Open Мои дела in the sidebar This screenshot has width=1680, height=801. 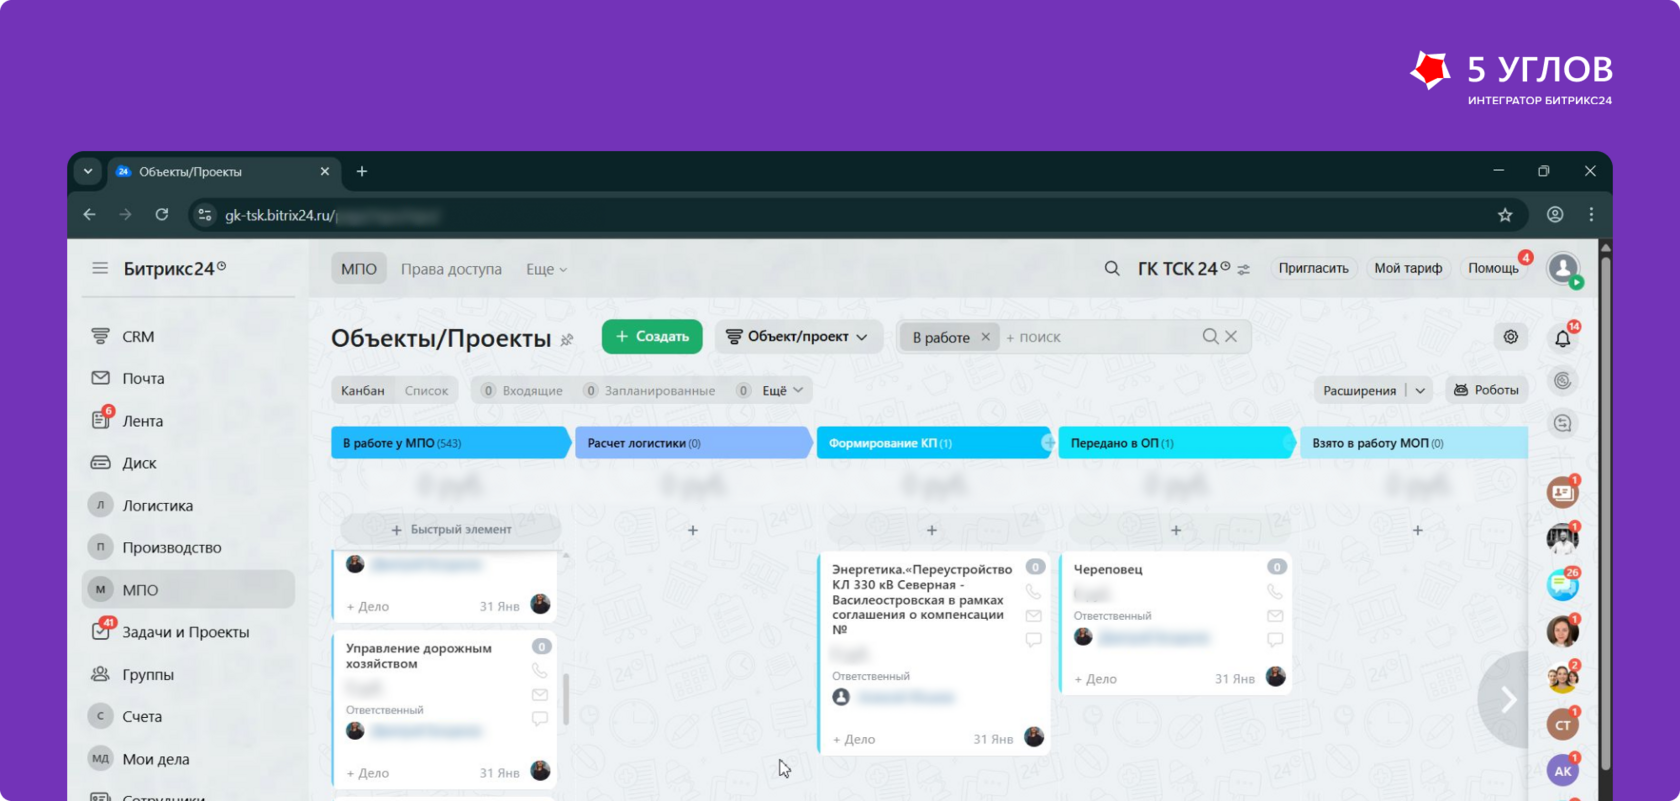pos(155,759)
